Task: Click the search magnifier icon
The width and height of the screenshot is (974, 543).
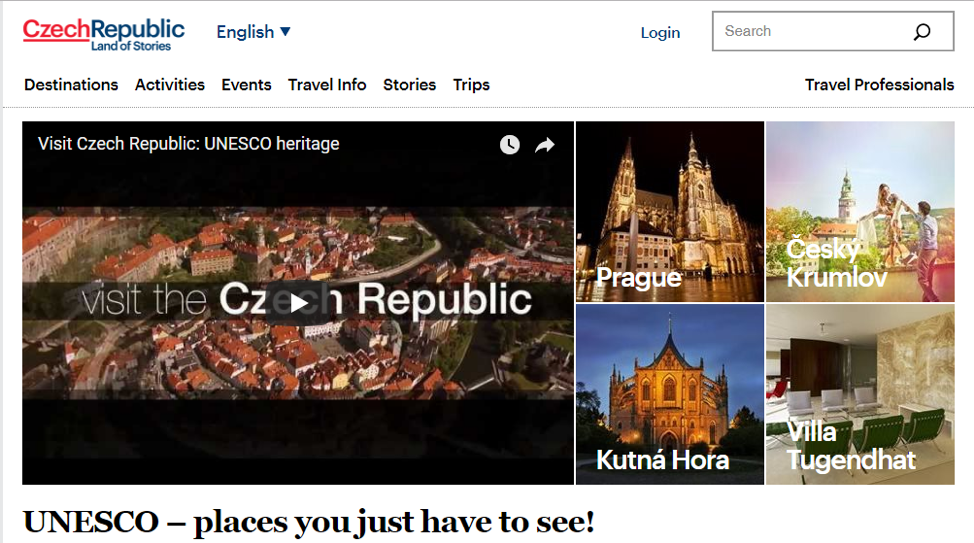Action: [922, 32]
